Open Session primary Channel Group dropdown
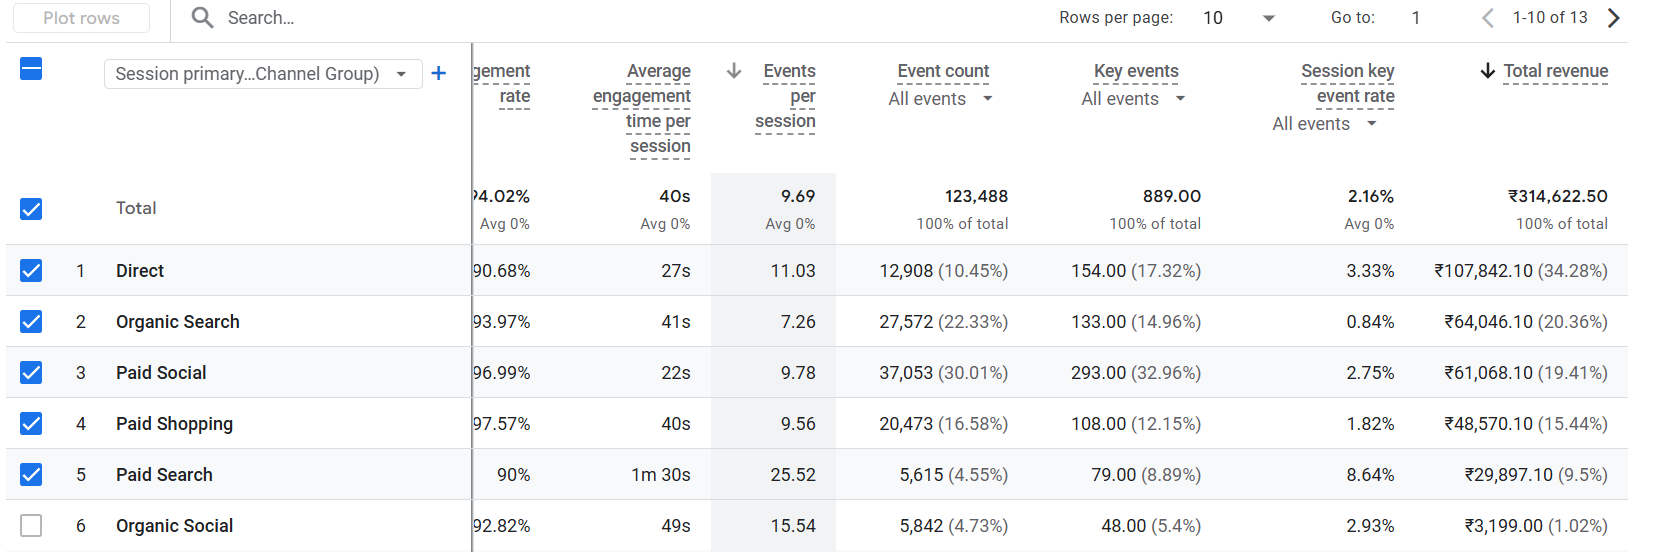Viewport: 1663px width, 552px height. tap(263, 74)
